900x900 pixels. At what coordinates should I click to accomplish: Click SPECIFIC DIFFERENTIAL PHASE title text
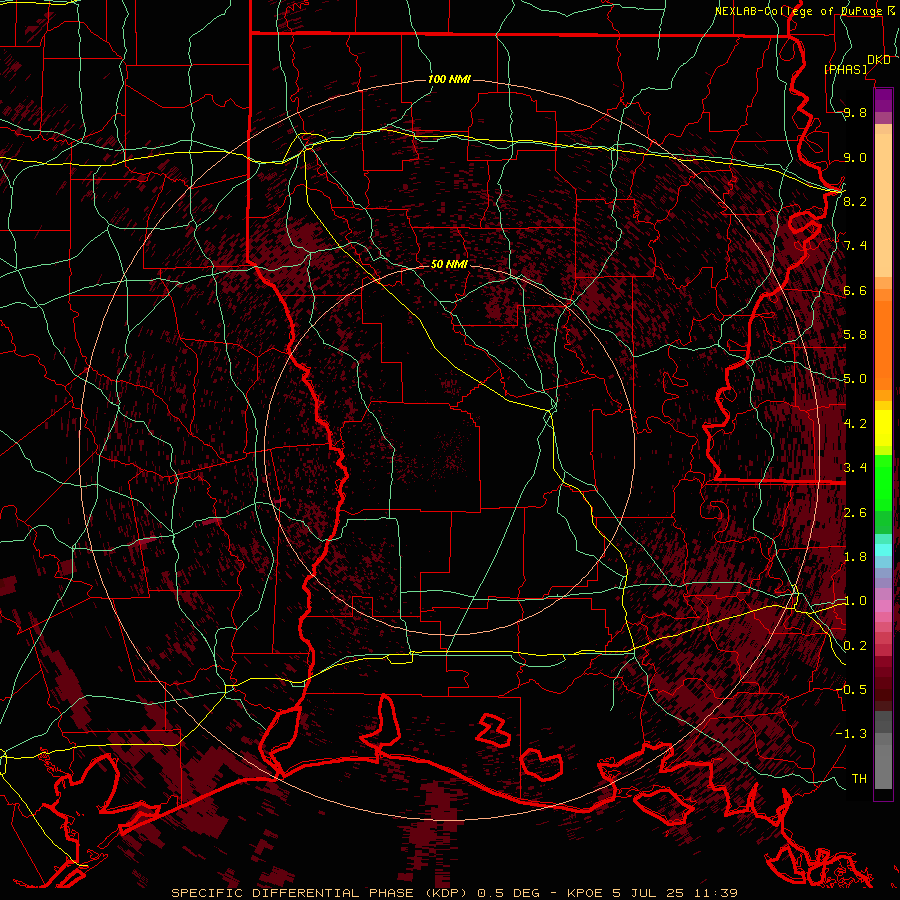click(292, 893)
